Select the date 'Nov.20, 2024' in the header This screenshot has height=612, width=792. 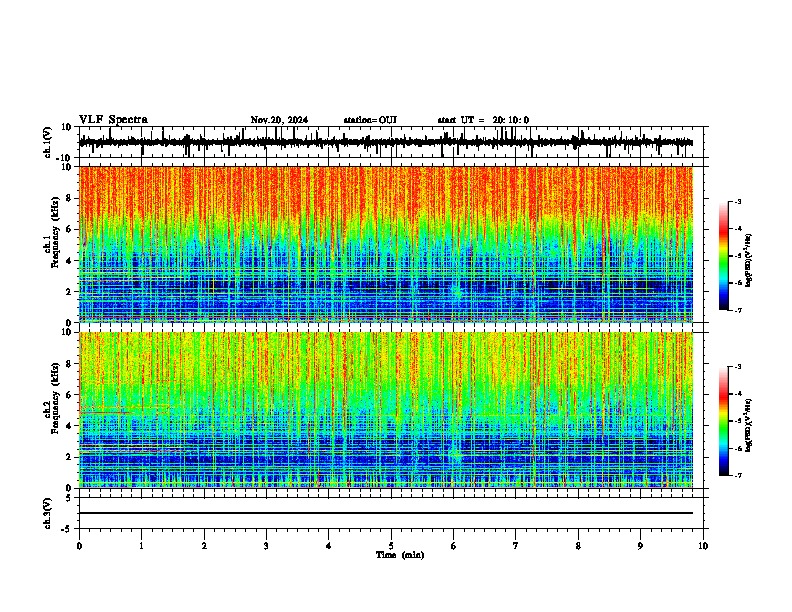click(279, 120)
